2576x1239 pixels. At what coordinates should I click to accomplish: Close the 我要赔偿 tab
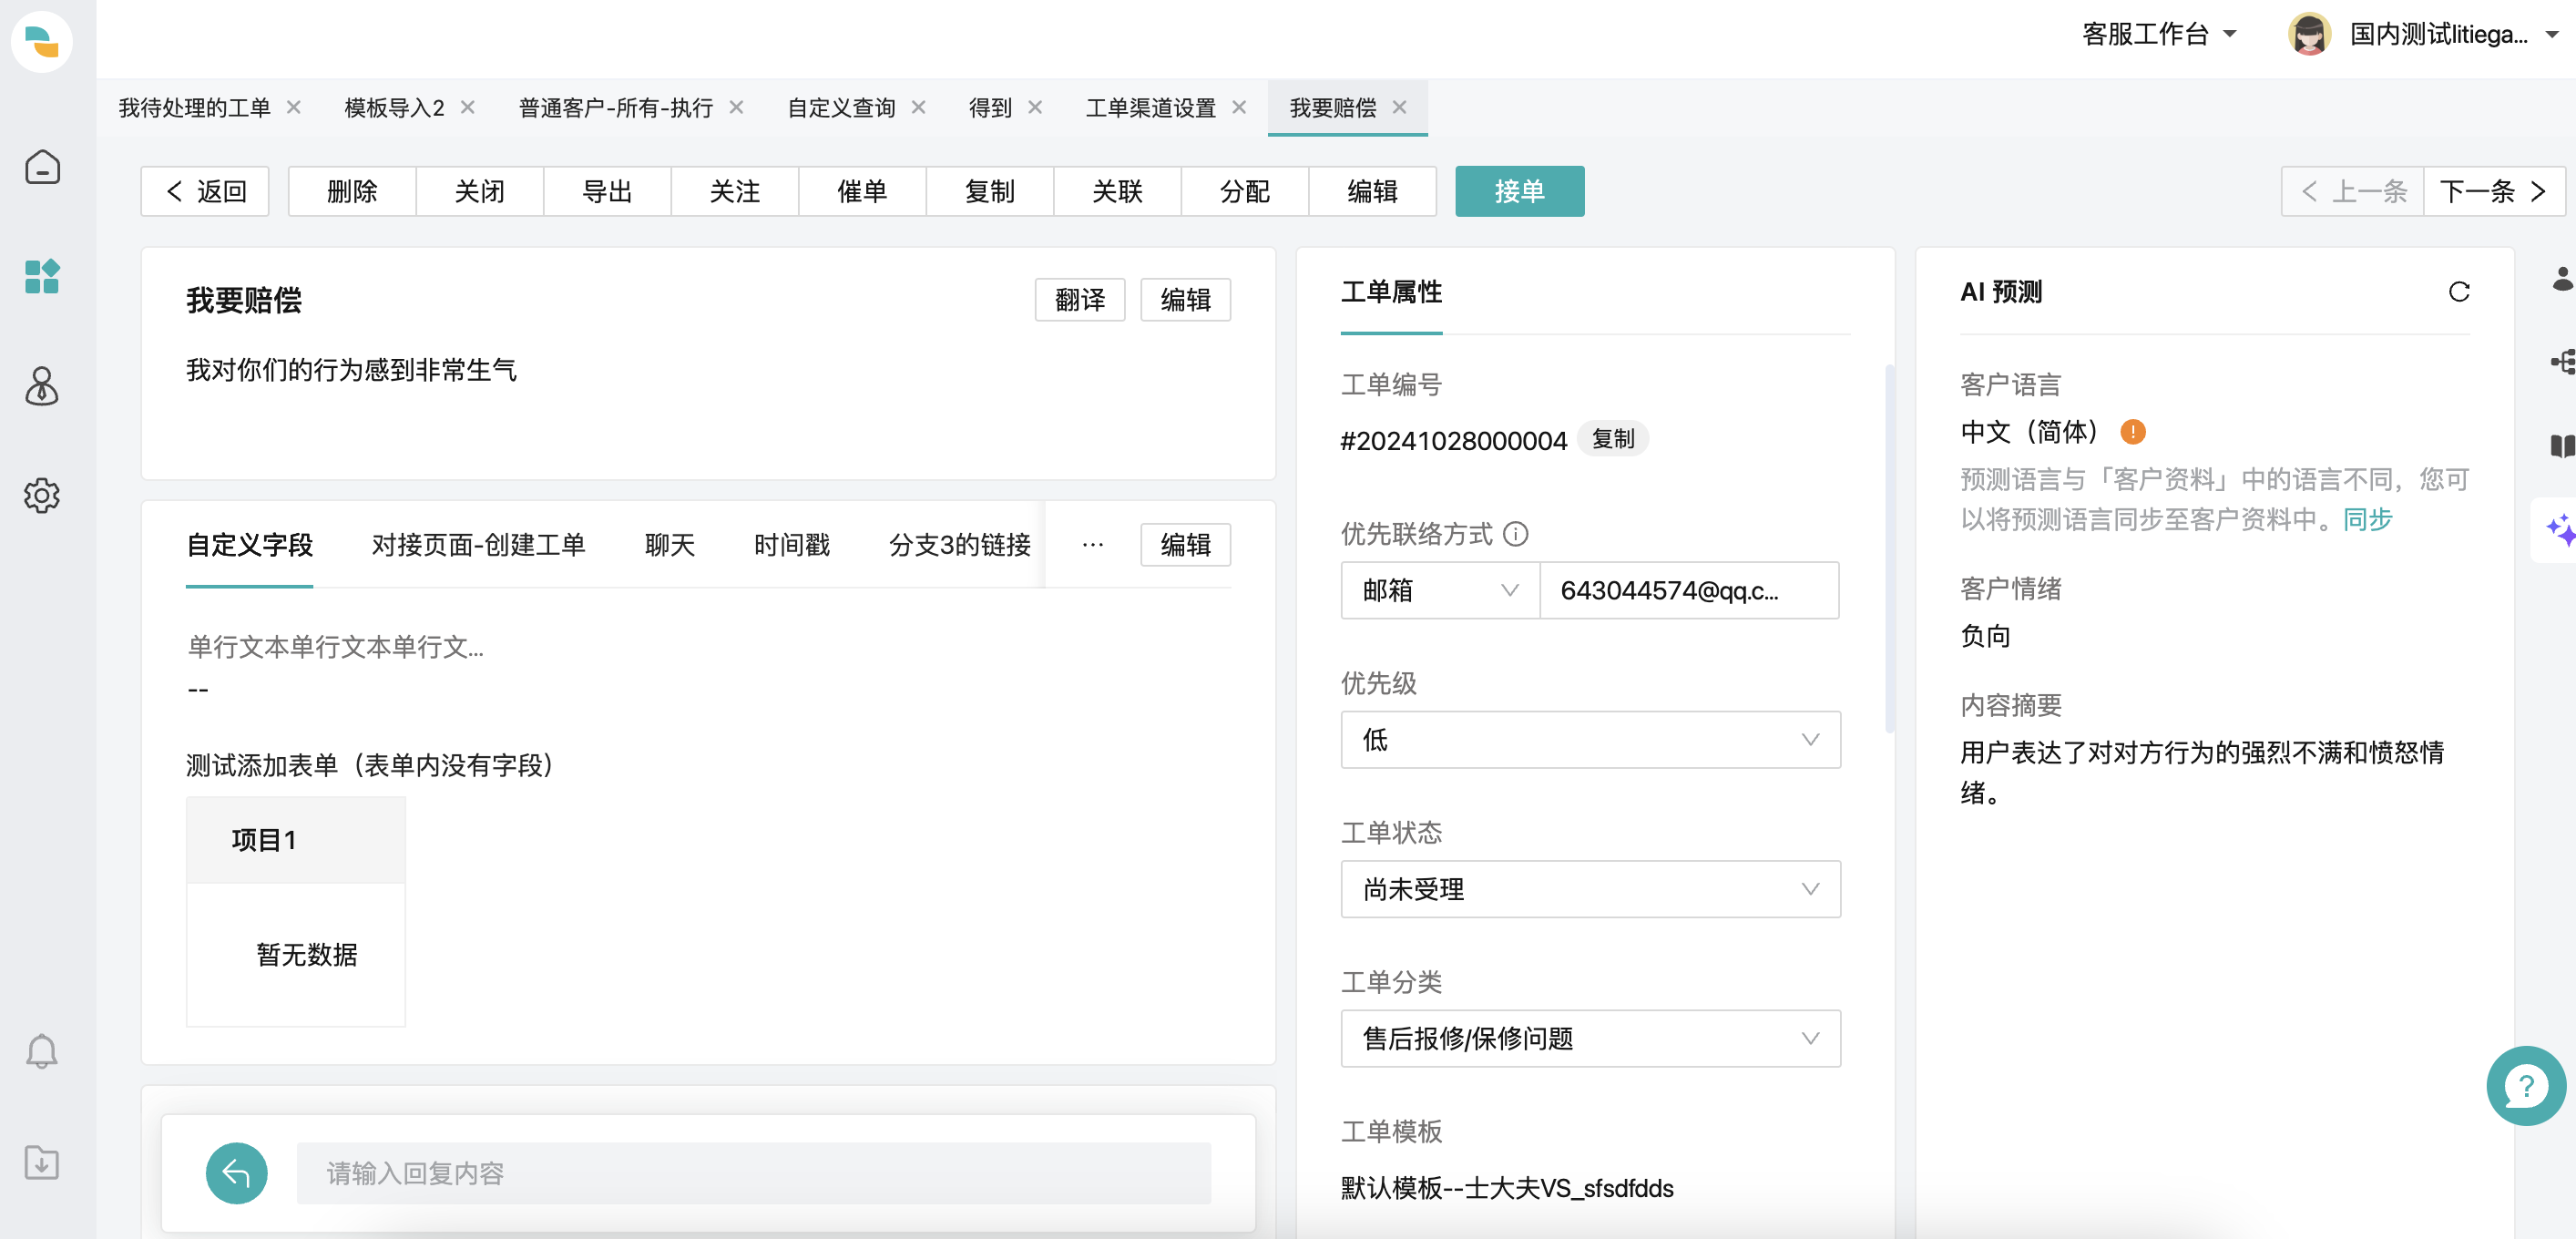(1399, 107)
